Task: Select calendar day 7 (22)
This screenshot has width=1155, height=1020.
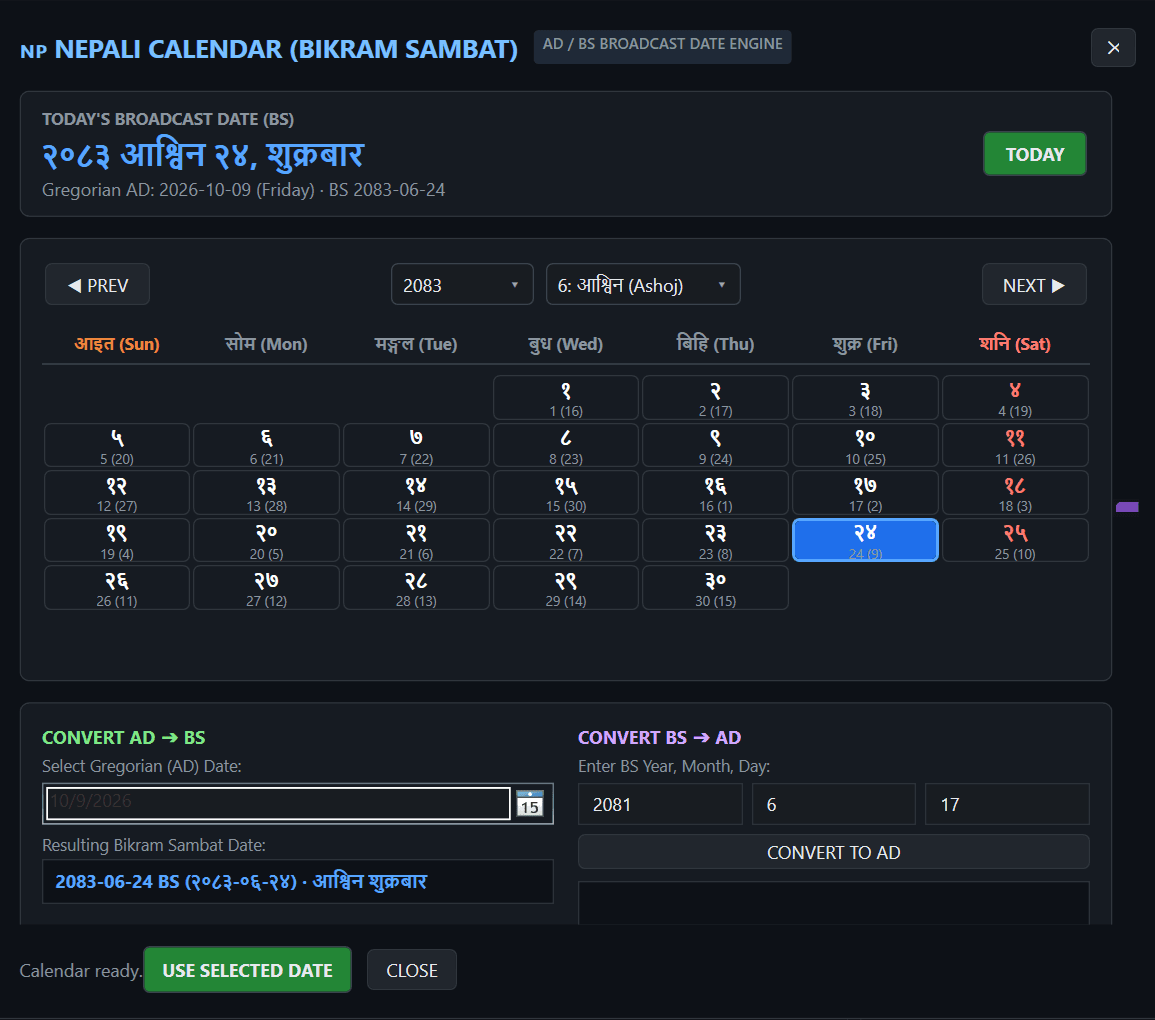Action: pos(416,446)
